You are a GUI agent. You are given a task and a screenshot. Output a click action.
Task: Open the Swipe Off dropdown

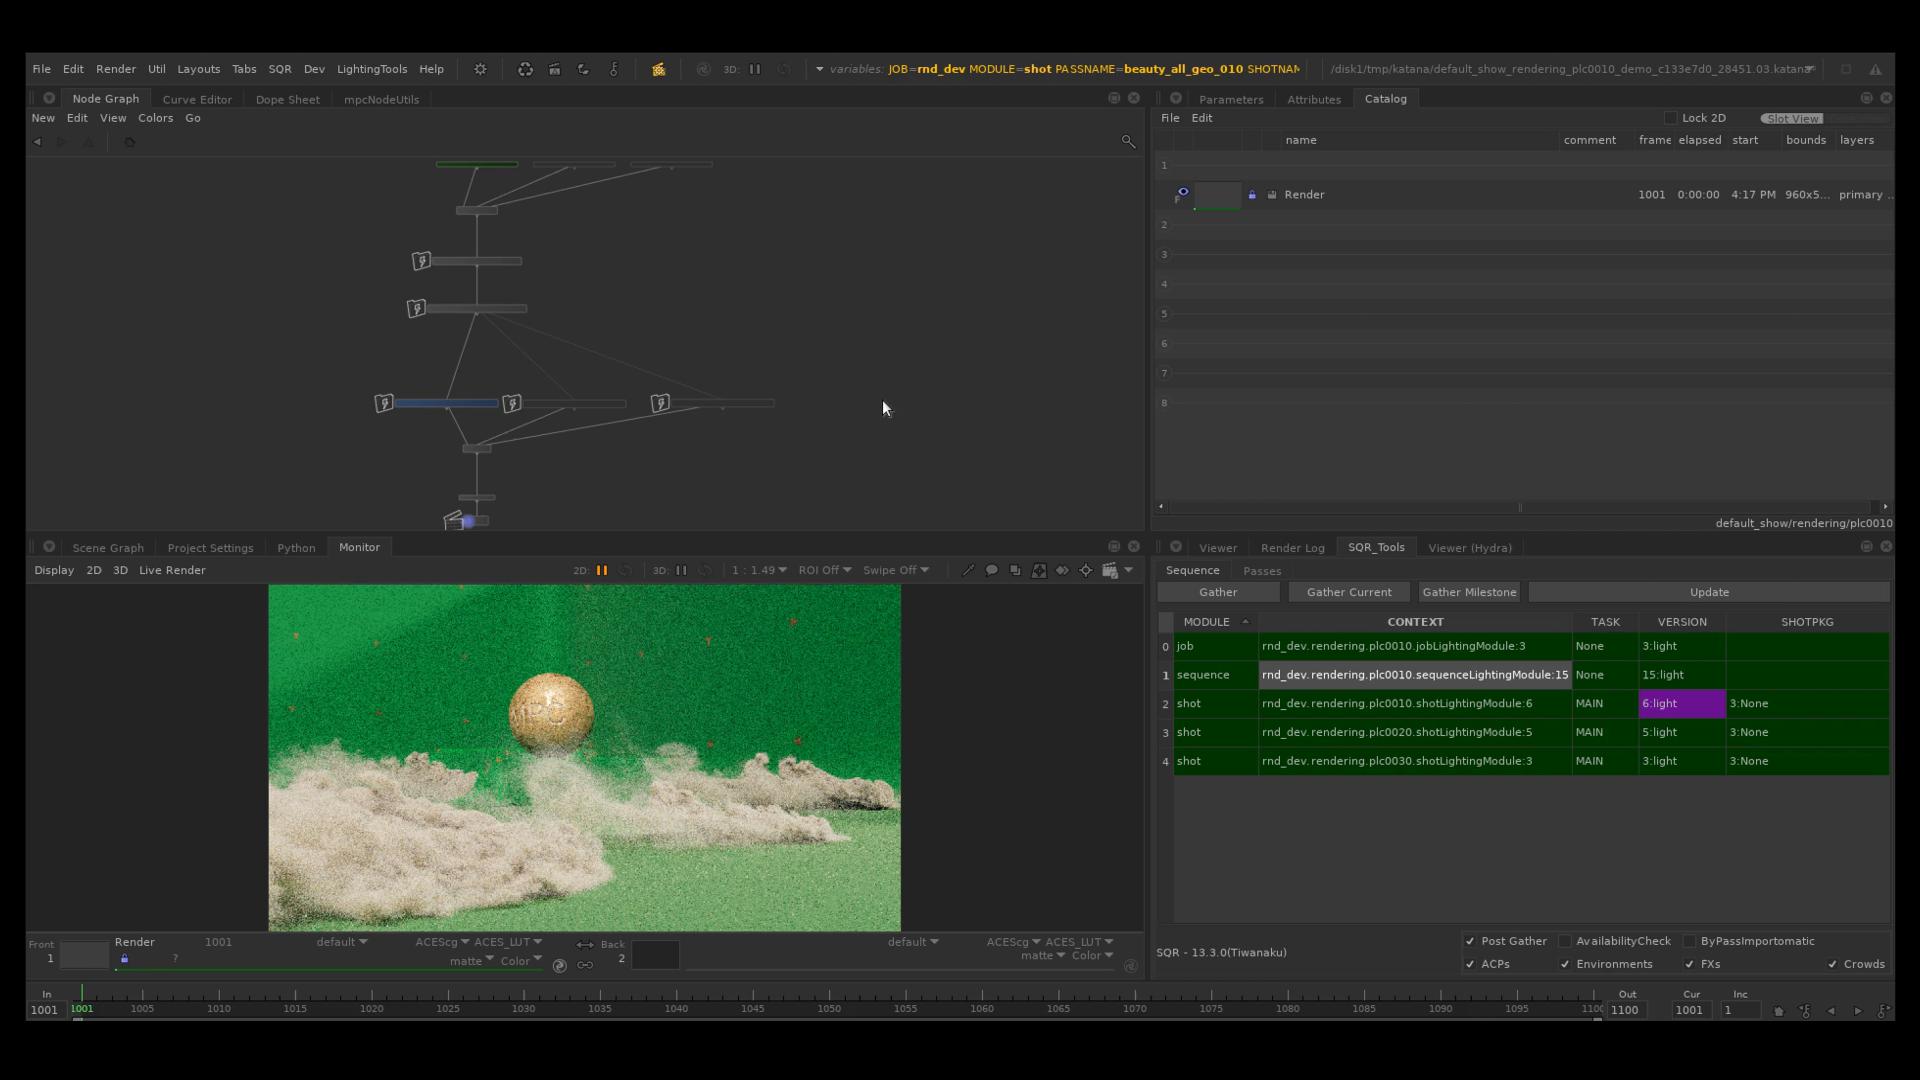point(895,570)
